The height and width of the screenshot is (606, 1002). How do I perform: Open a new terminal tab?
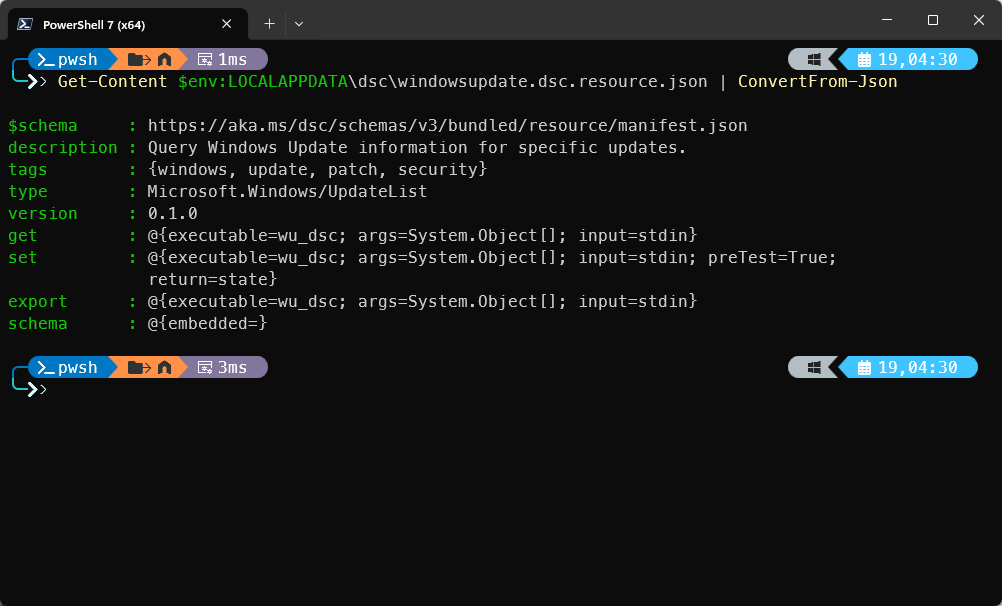(270, 24)
